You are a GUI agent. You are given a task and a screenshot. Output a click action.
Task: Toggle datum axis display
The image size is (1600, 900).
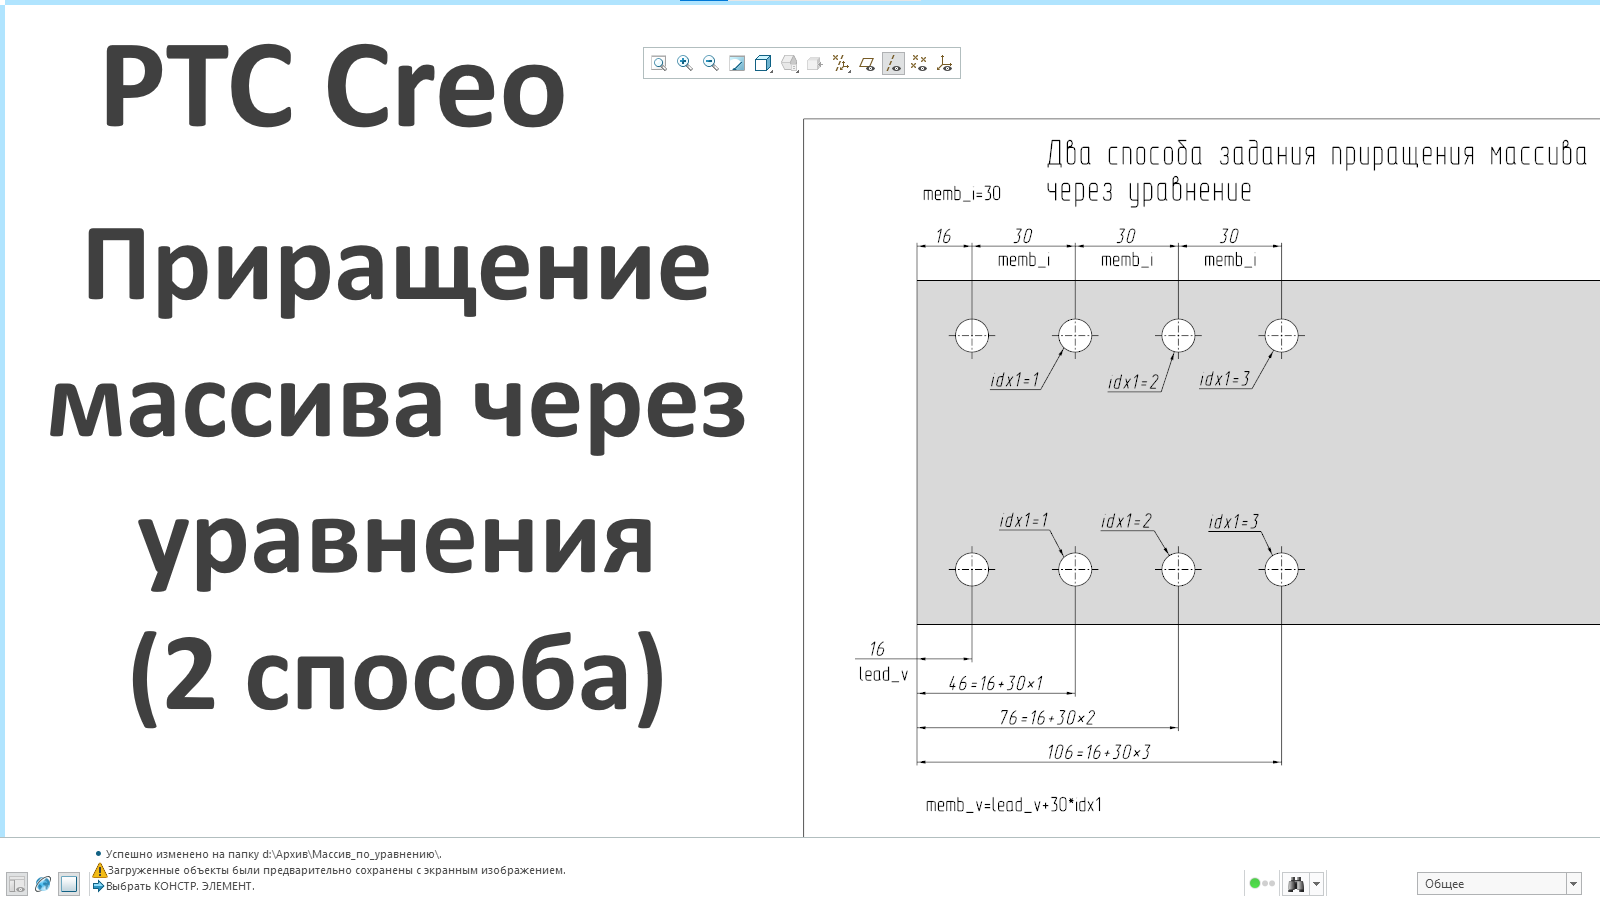[893, 63]
